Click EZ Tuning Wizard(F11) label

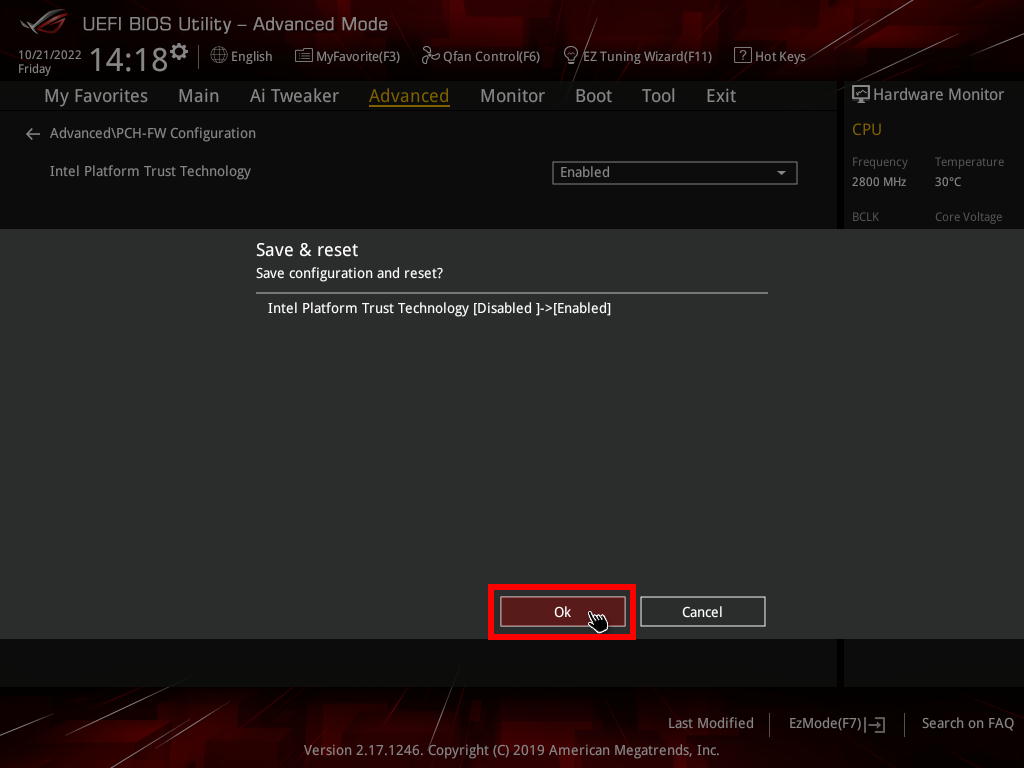pyautogui.click(x=647, y=57)
